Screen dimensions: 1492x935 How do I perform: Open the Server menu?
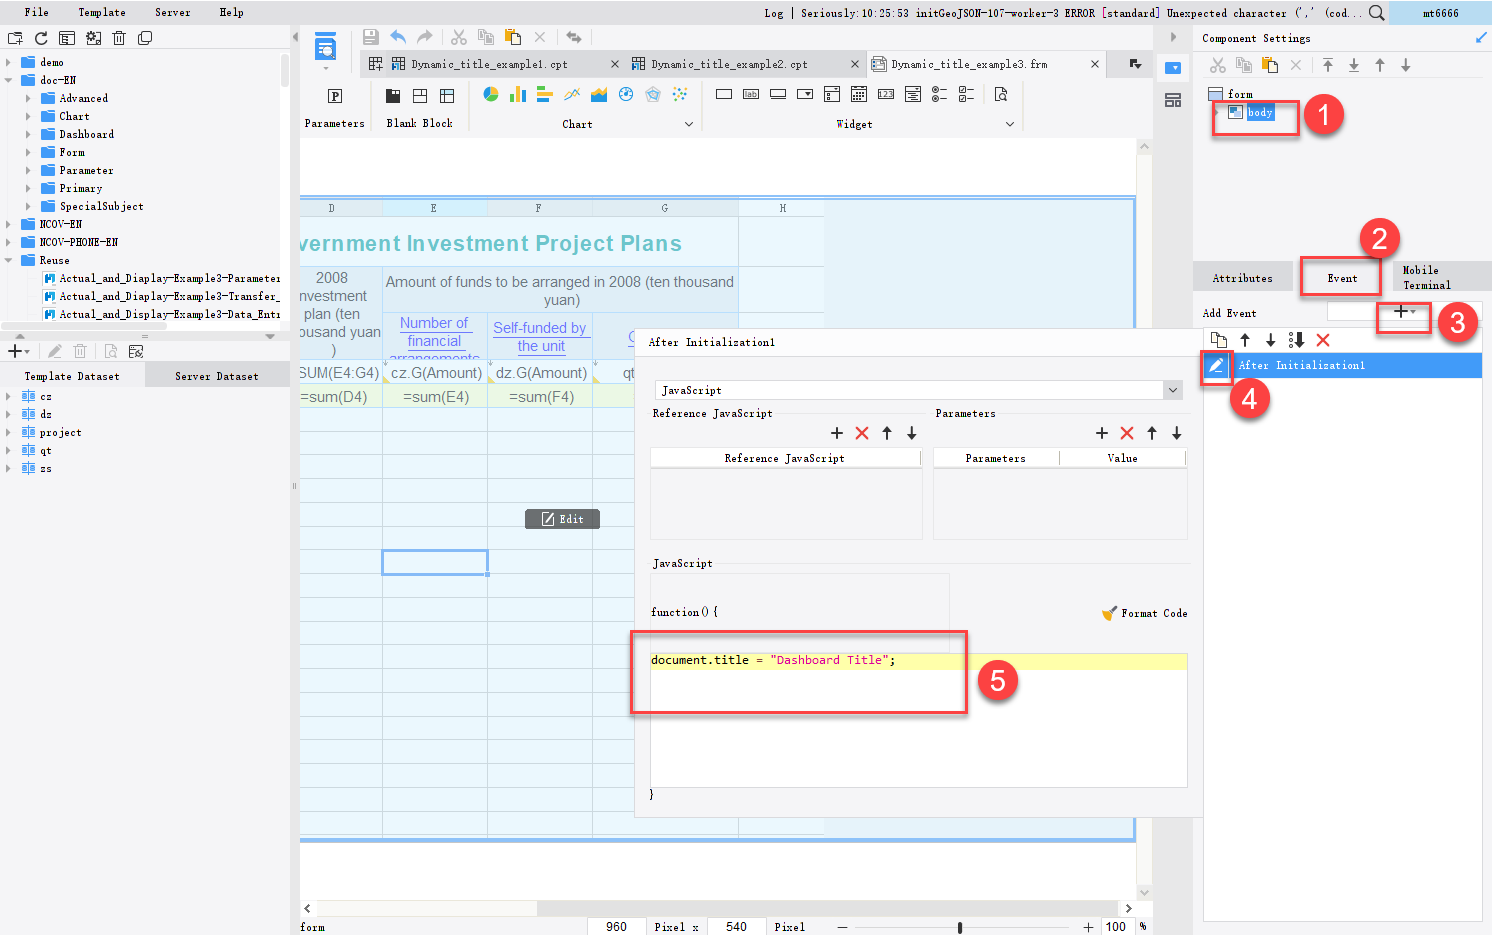(172, 12)
